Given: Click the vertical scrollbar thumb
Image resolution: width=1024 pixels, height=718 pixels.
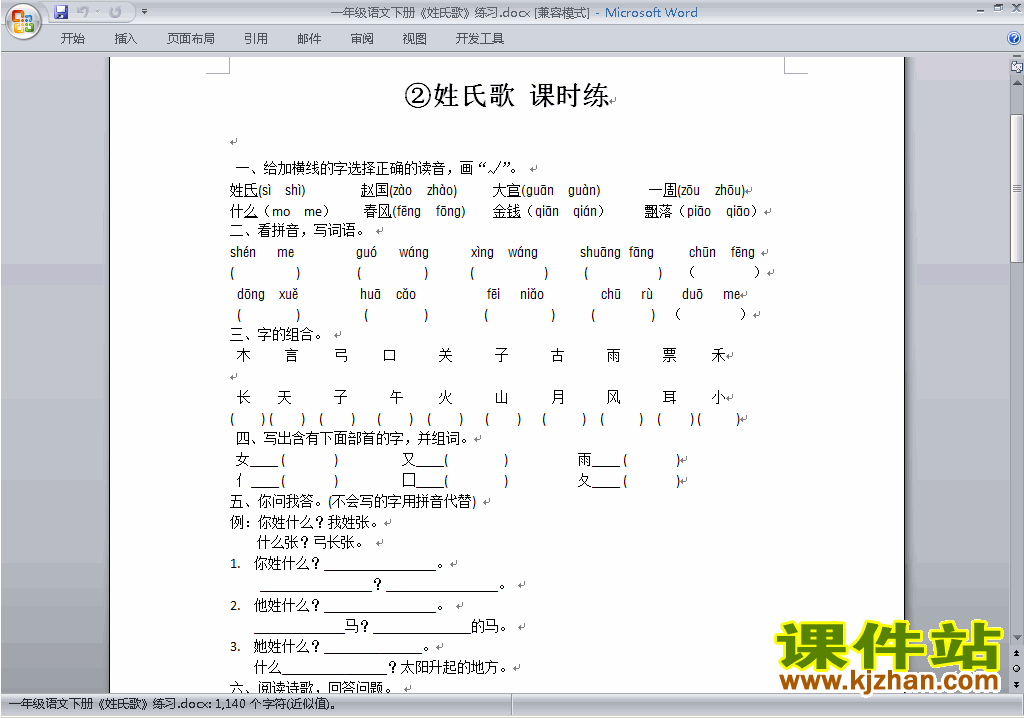Looking at the screenshot, I should [x=1016, y=188].
